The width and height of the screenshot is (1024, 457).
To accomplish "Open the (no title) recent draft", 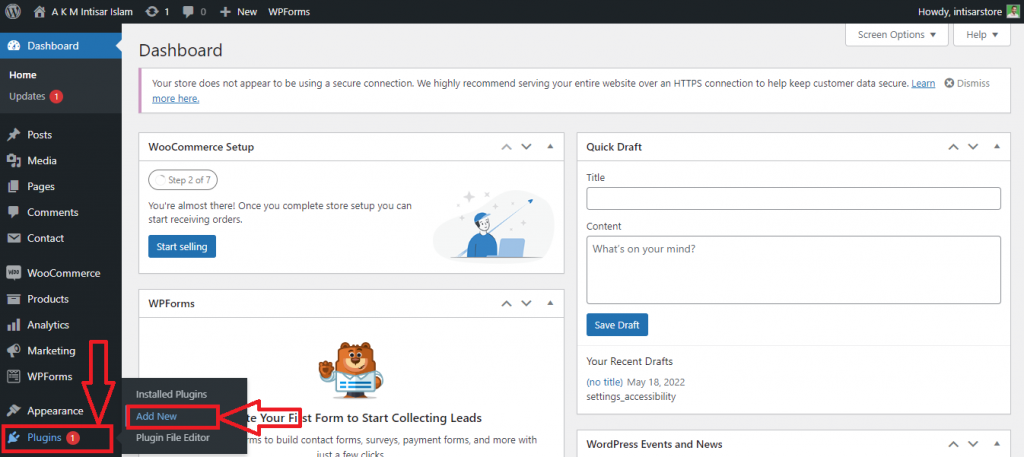I will pyautogui.click(x=605, y=382).
